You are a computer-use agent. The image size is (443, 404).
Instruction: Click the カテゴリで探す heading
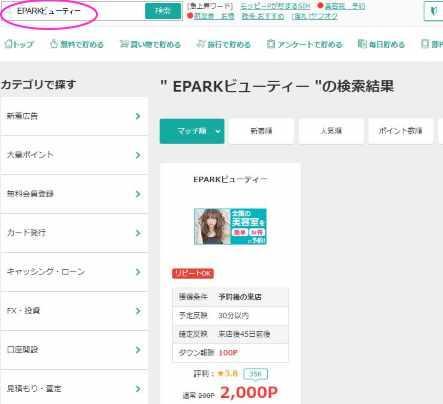coord(38,85)
